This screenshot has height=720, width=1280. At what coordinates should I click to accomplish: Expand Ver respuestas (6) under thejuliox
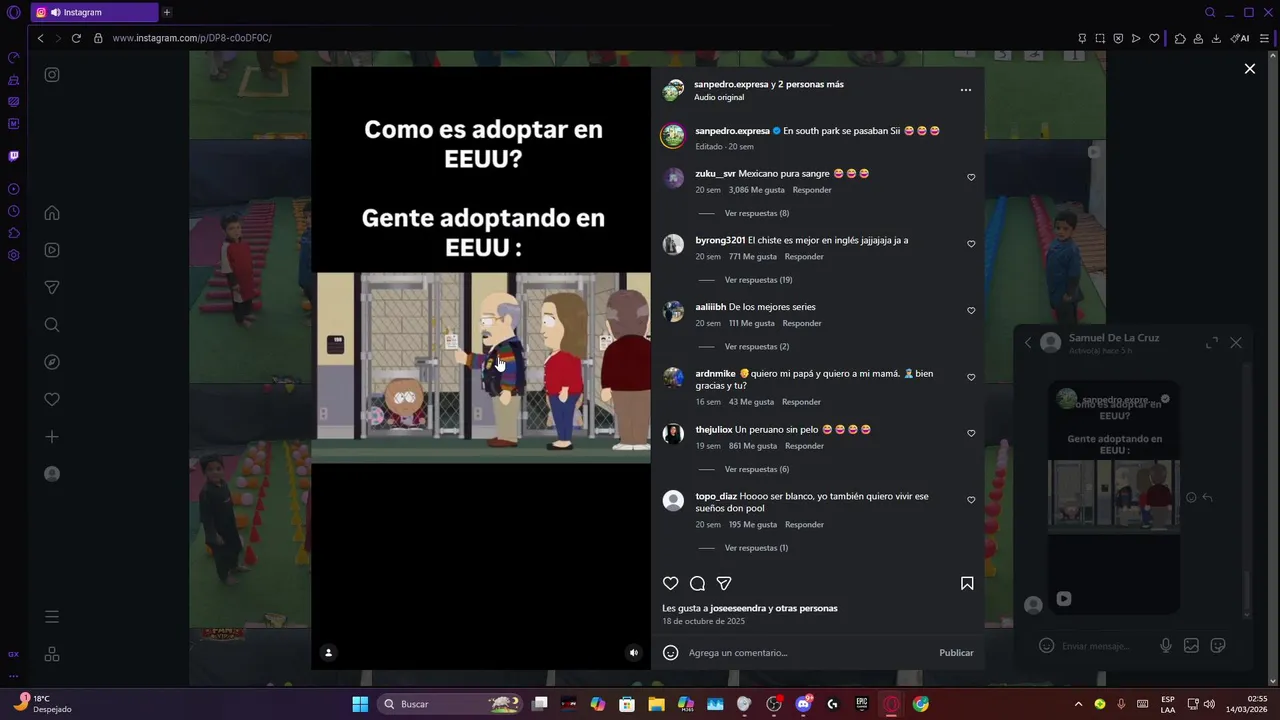pyautogui.click(x=756, y=469)
